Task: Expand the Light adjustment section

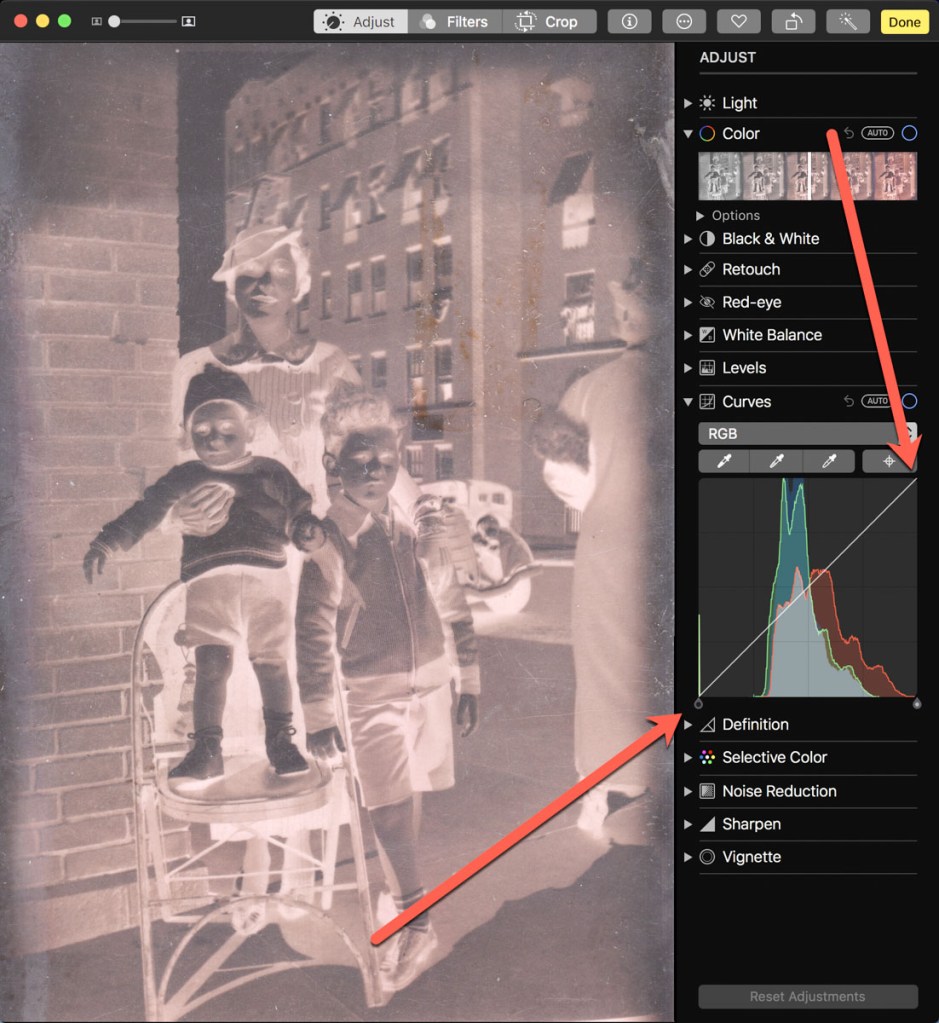Action: pos(689,102)
